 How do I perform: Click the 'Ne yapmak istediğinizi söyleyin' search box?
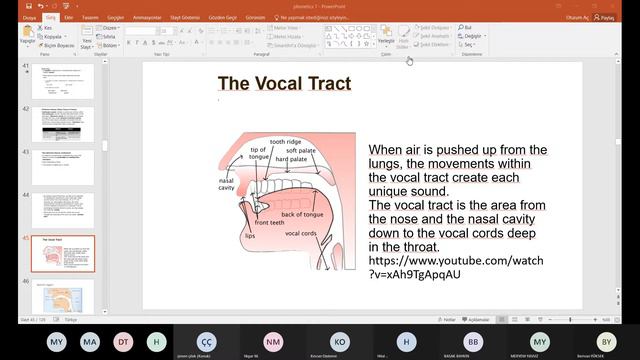pyautogui.click(x=312, y=18)
